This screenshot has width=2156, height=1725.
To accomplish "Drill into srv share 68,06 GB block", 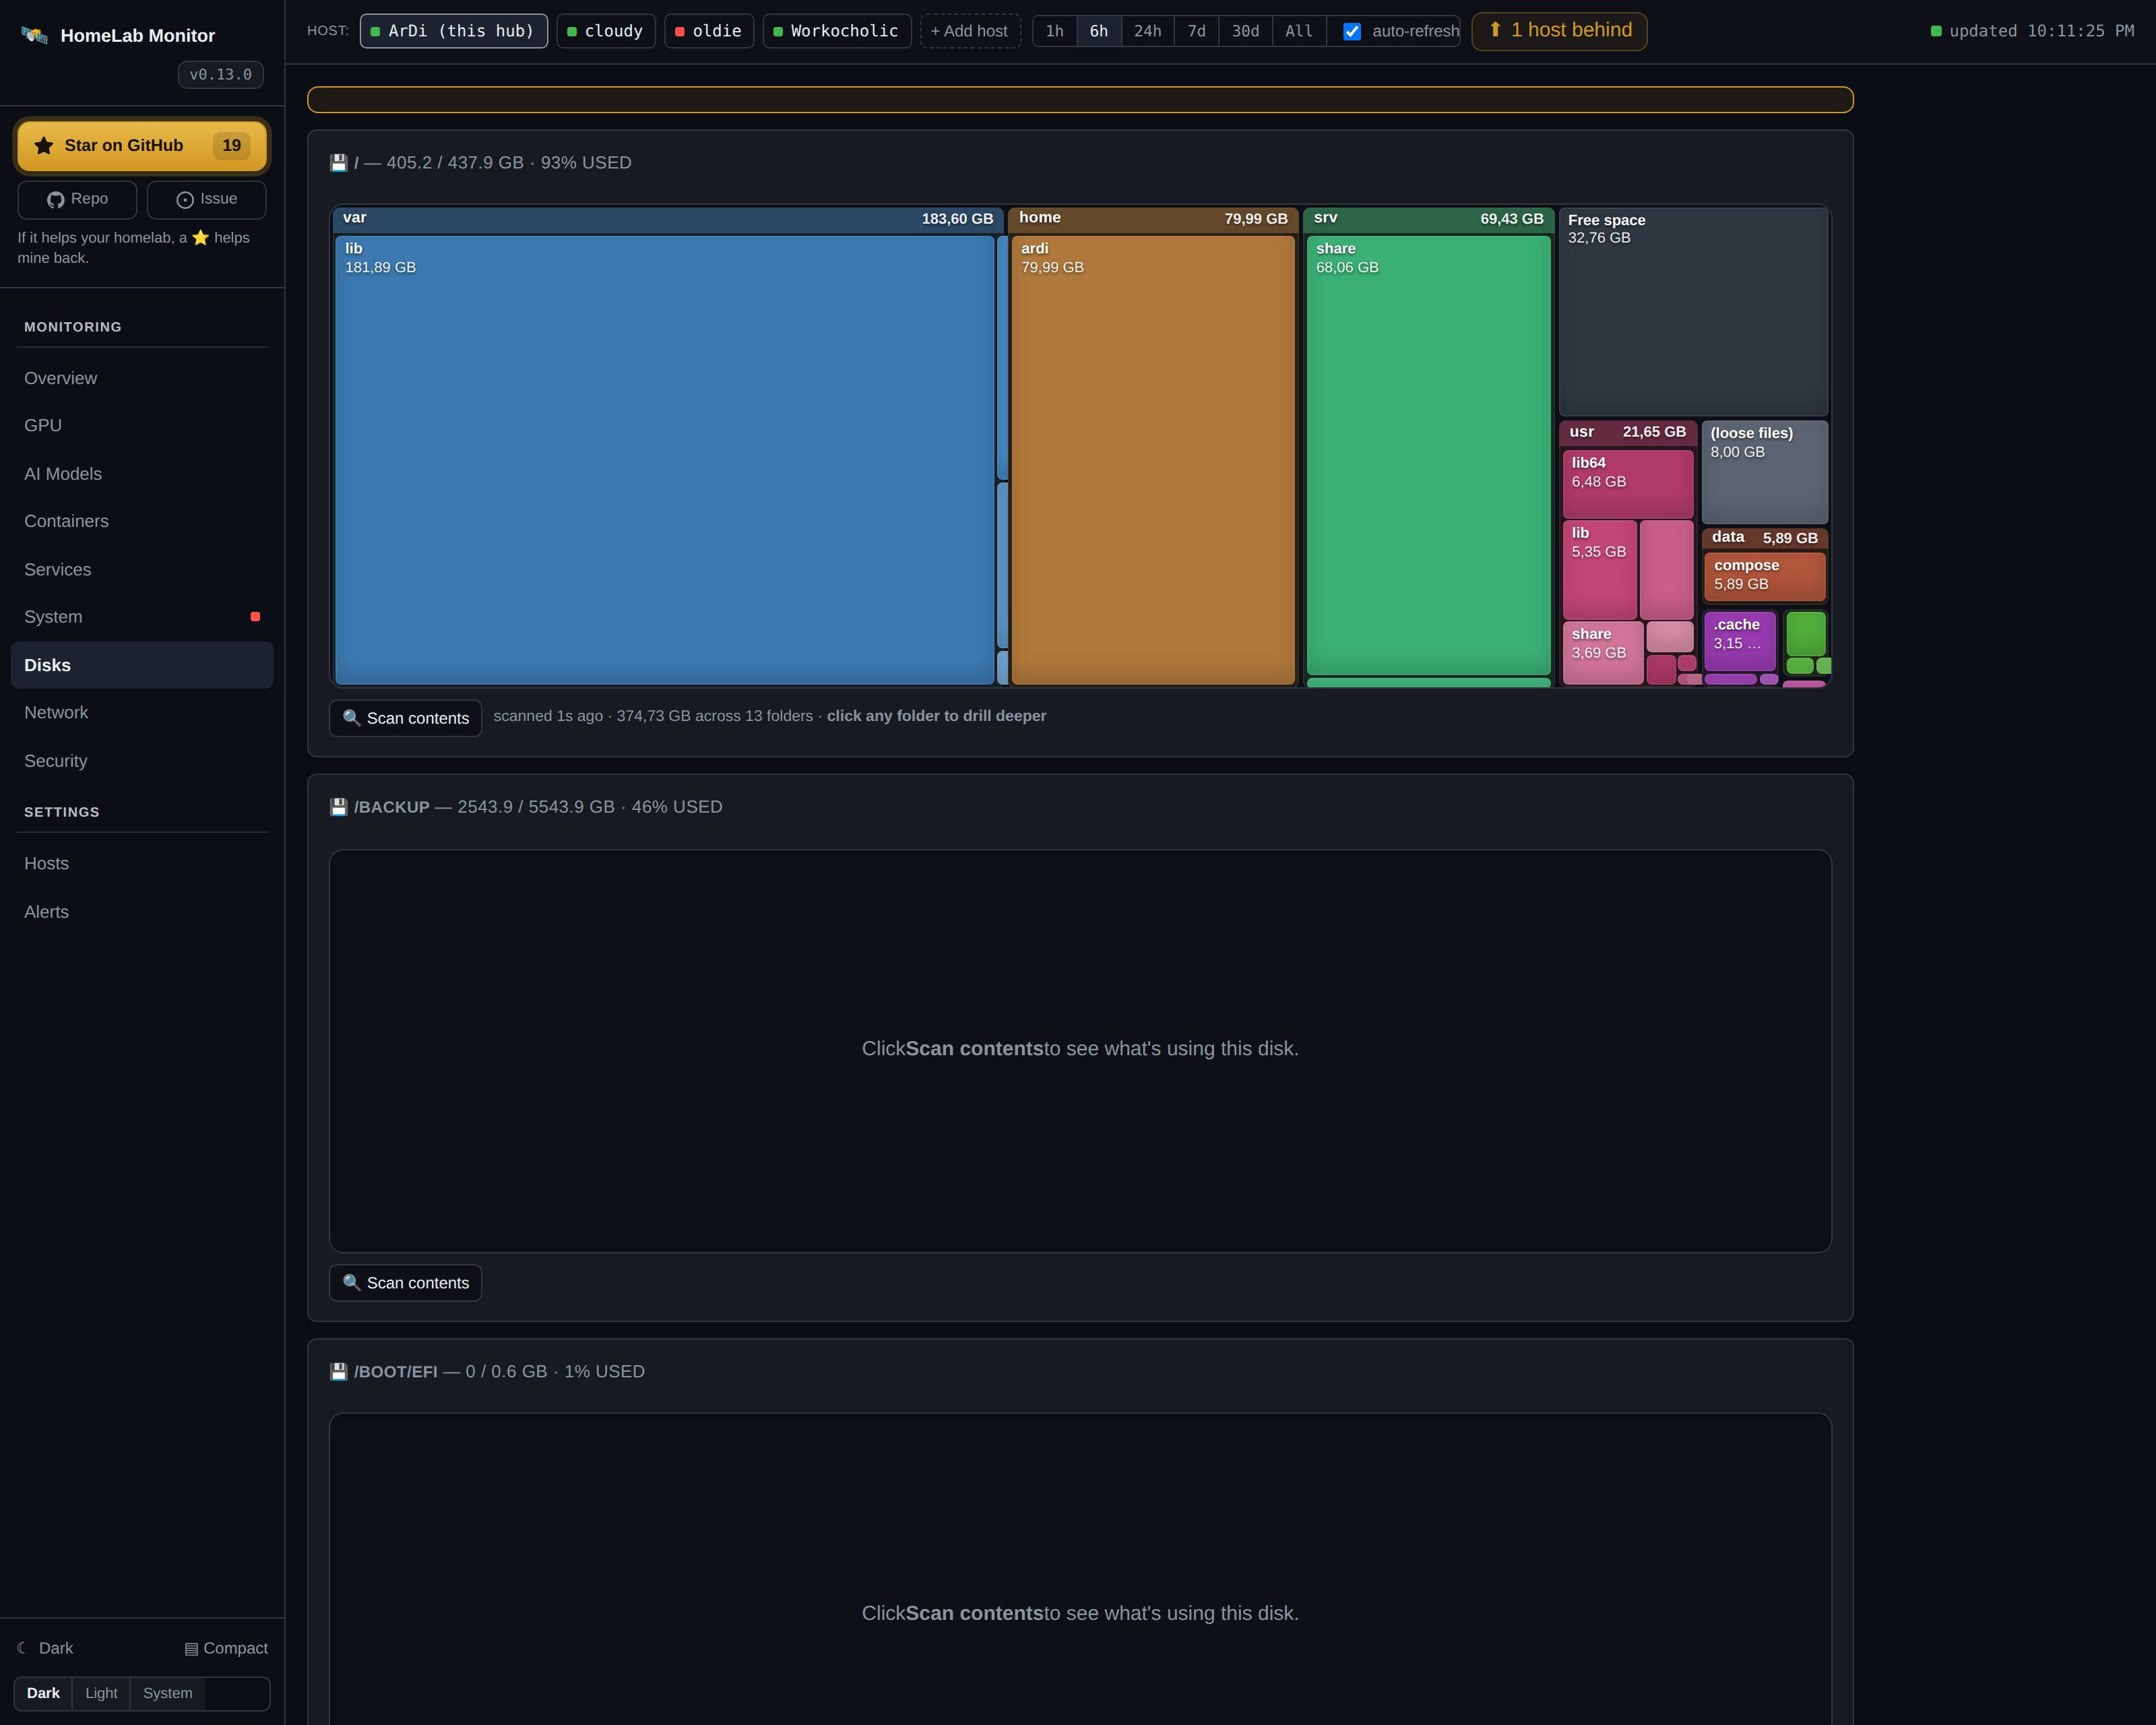I will 1428,455.
